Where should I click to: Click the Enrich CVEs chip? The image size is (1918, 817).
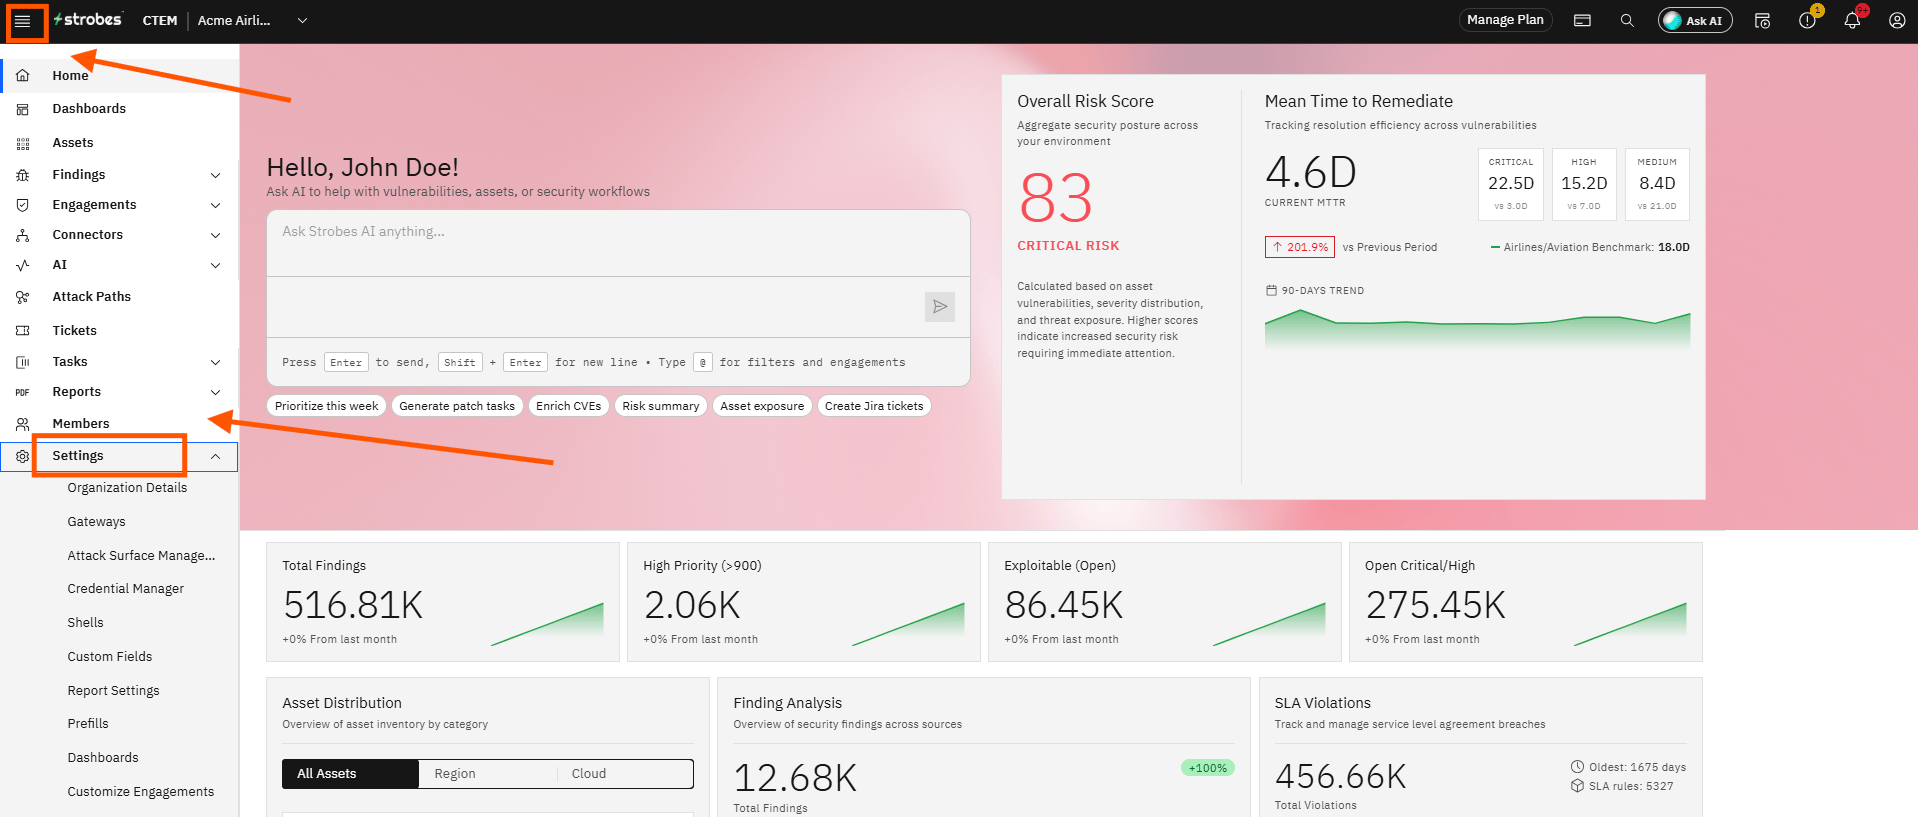(568, 406)
